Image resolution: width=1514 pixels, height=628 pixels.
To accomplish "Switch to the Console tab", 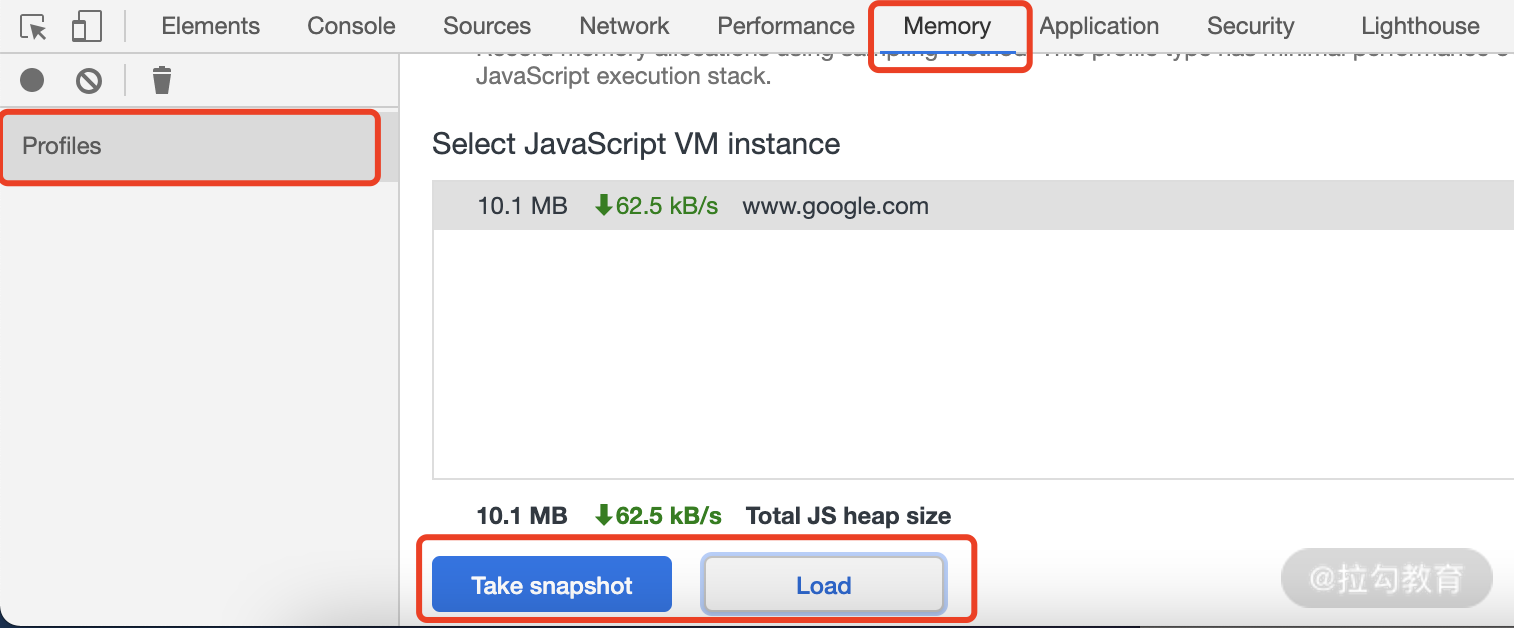I will coord(351,27).
